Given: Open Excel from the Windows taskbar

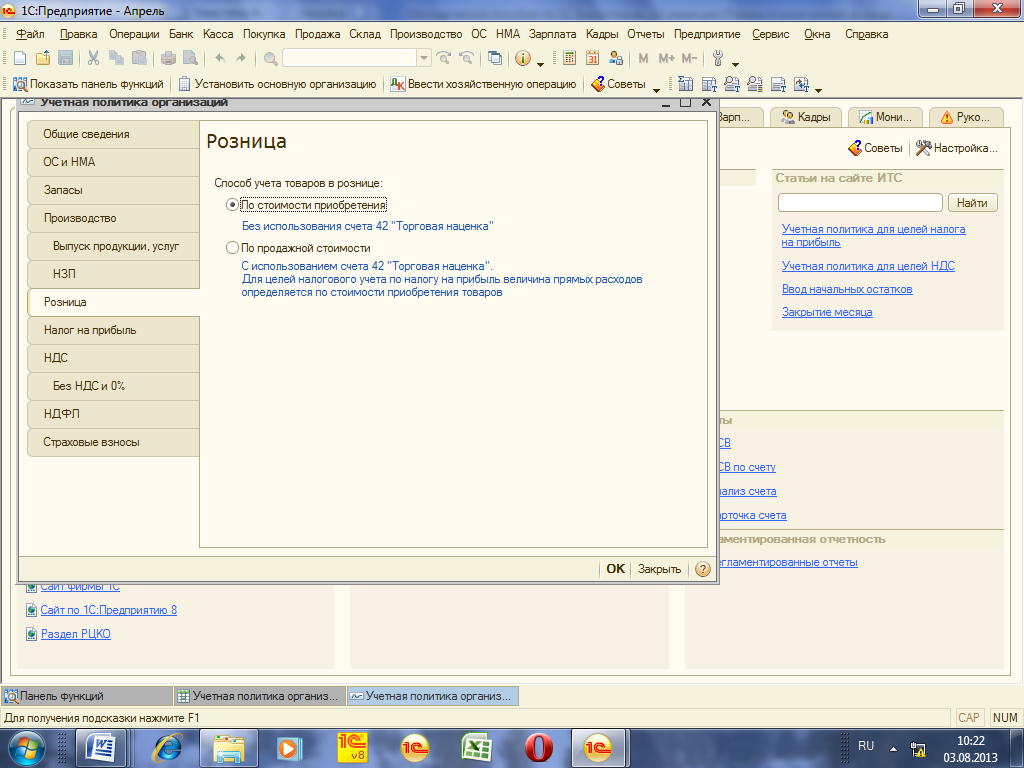Looking at the screenshot, I should click(477, 748).
